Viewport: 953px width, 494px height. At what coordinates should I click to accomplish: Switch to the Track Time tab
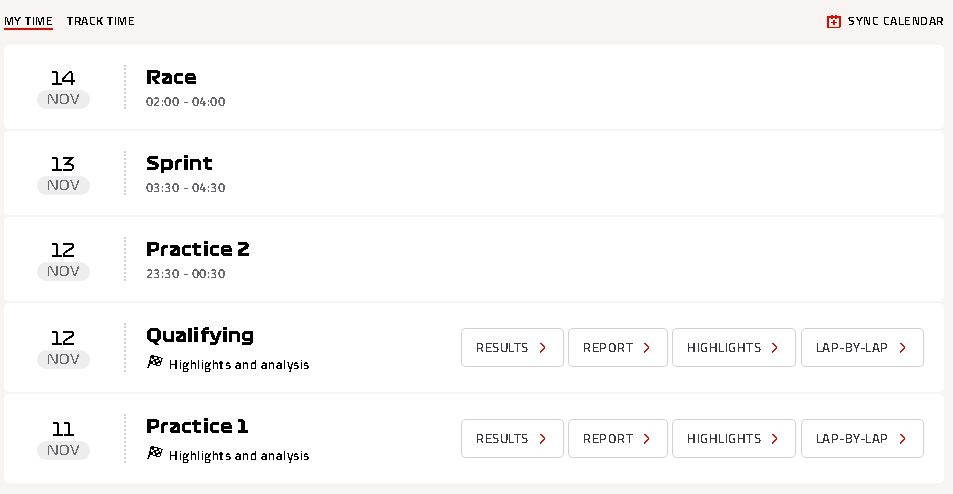pos(100,21)
